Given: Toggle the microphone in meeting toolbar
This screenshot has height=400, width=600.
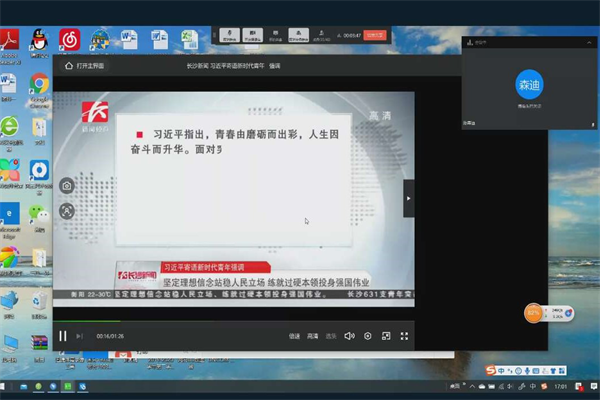Looking at the screenshot, I should [x=230, y=35].
